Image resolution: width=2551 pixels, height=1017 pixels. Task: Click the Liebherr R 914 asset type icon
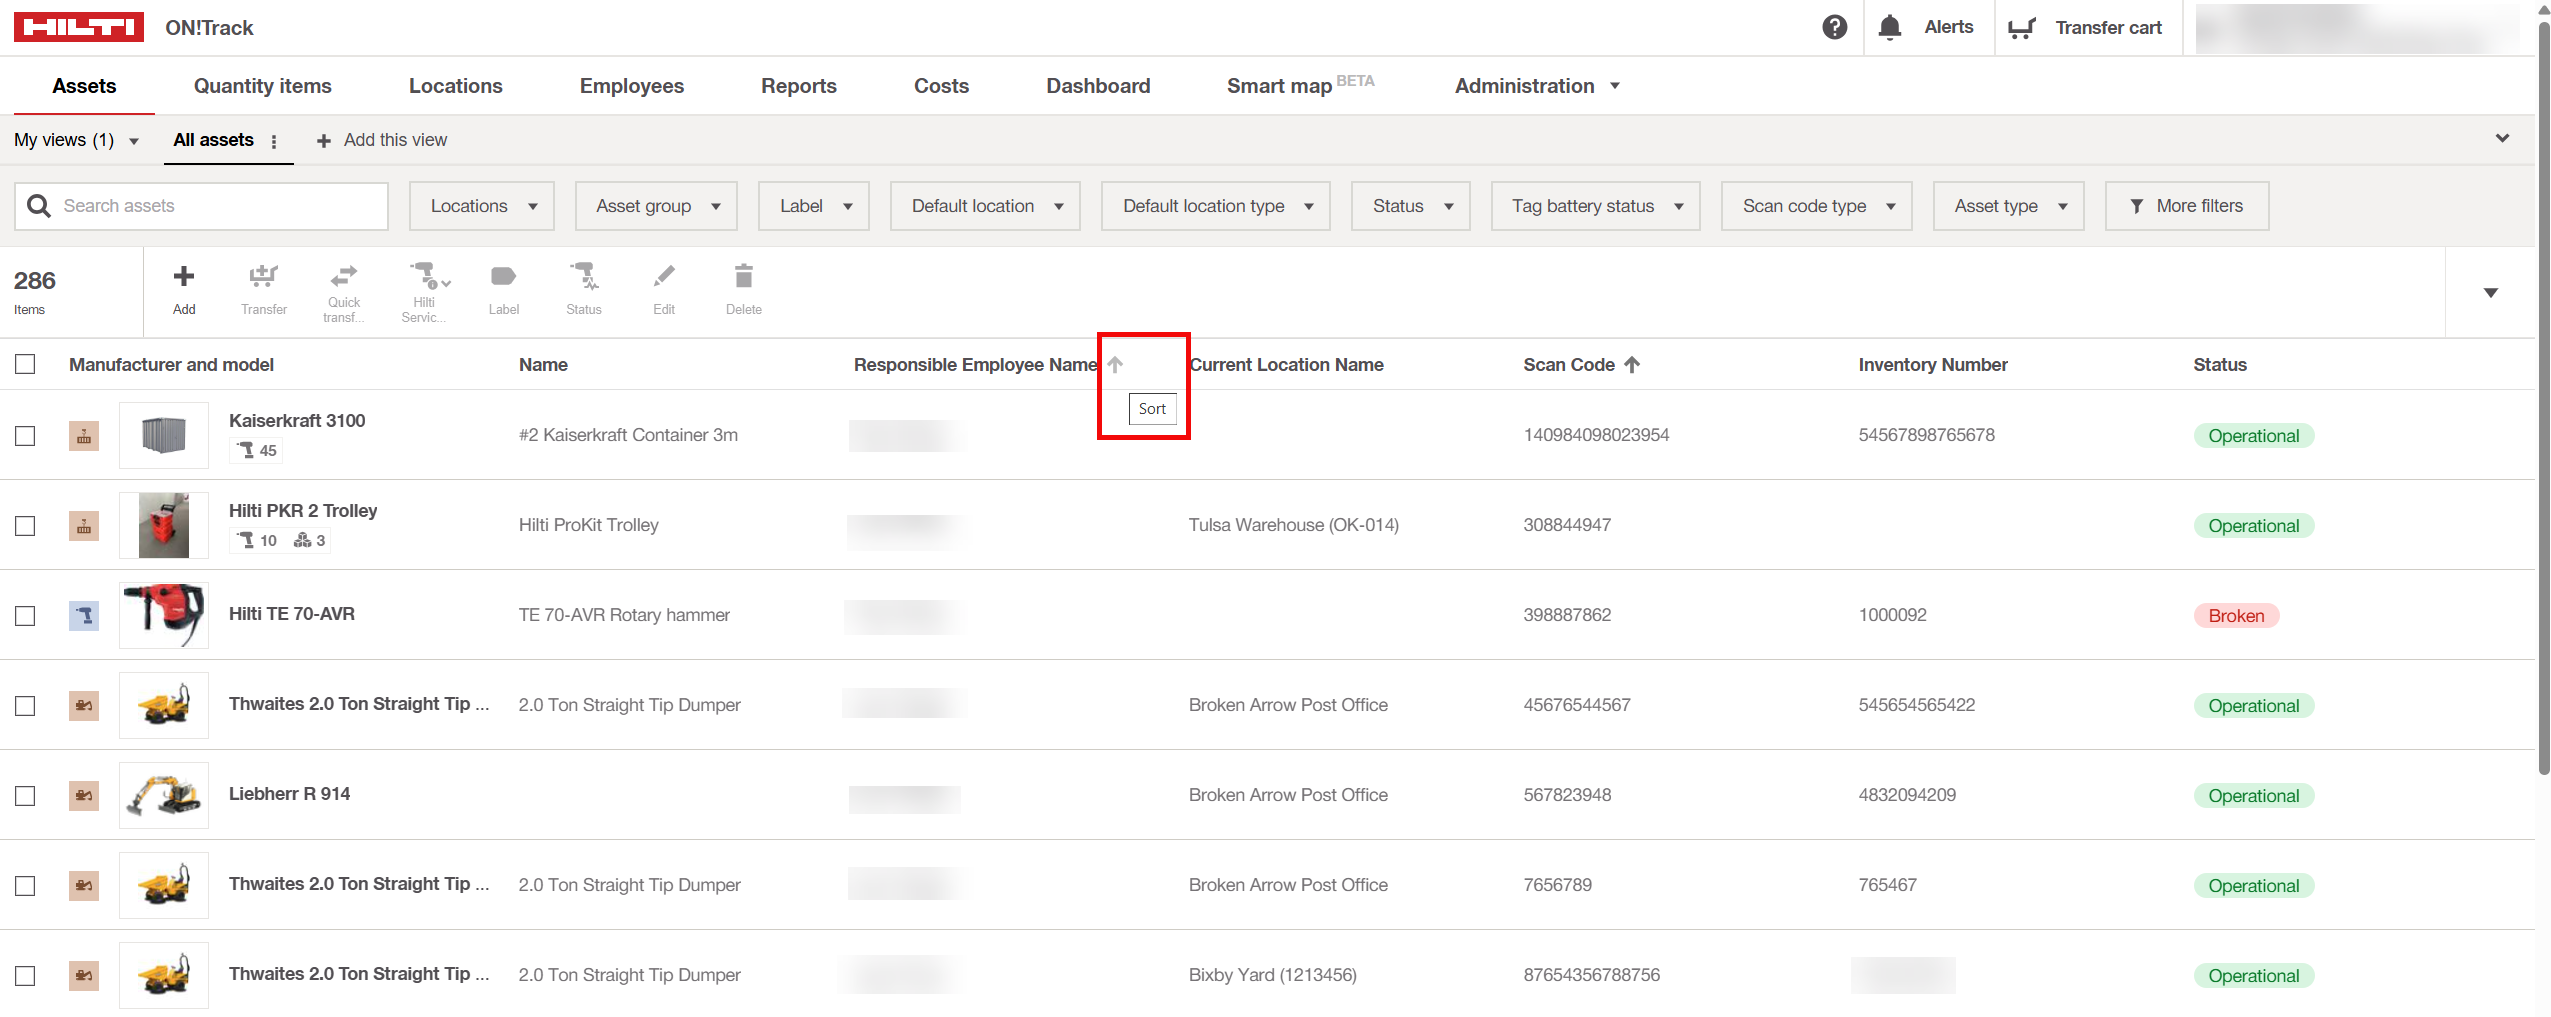(84, 796)
